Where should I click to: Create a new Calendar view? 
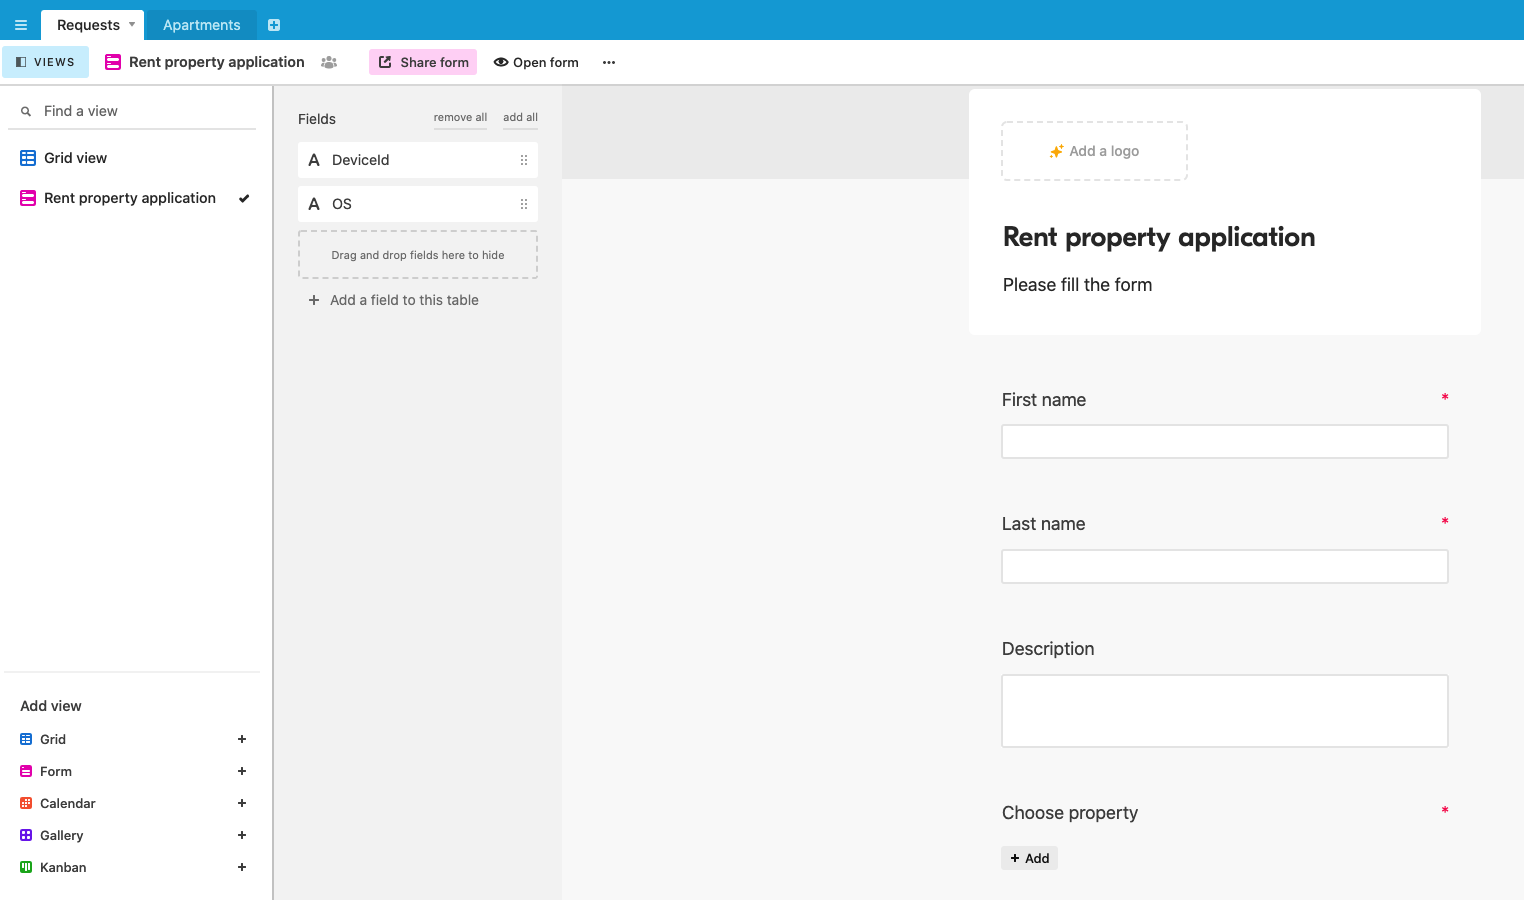click(x=134, y=803)
